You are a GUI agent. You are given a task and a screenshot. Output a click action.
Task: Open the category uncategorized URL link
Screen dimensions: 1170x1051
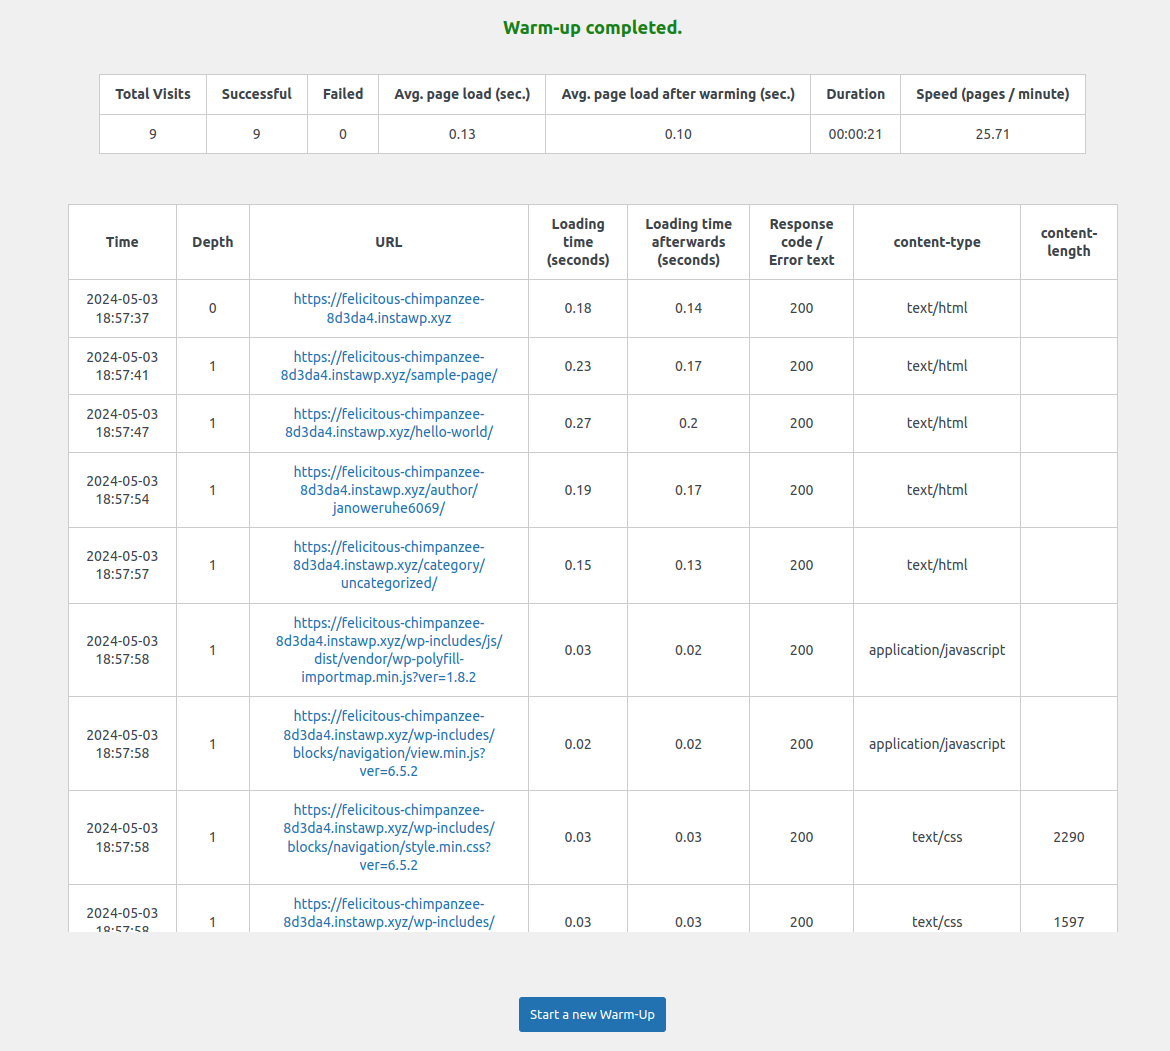point(389,565)
